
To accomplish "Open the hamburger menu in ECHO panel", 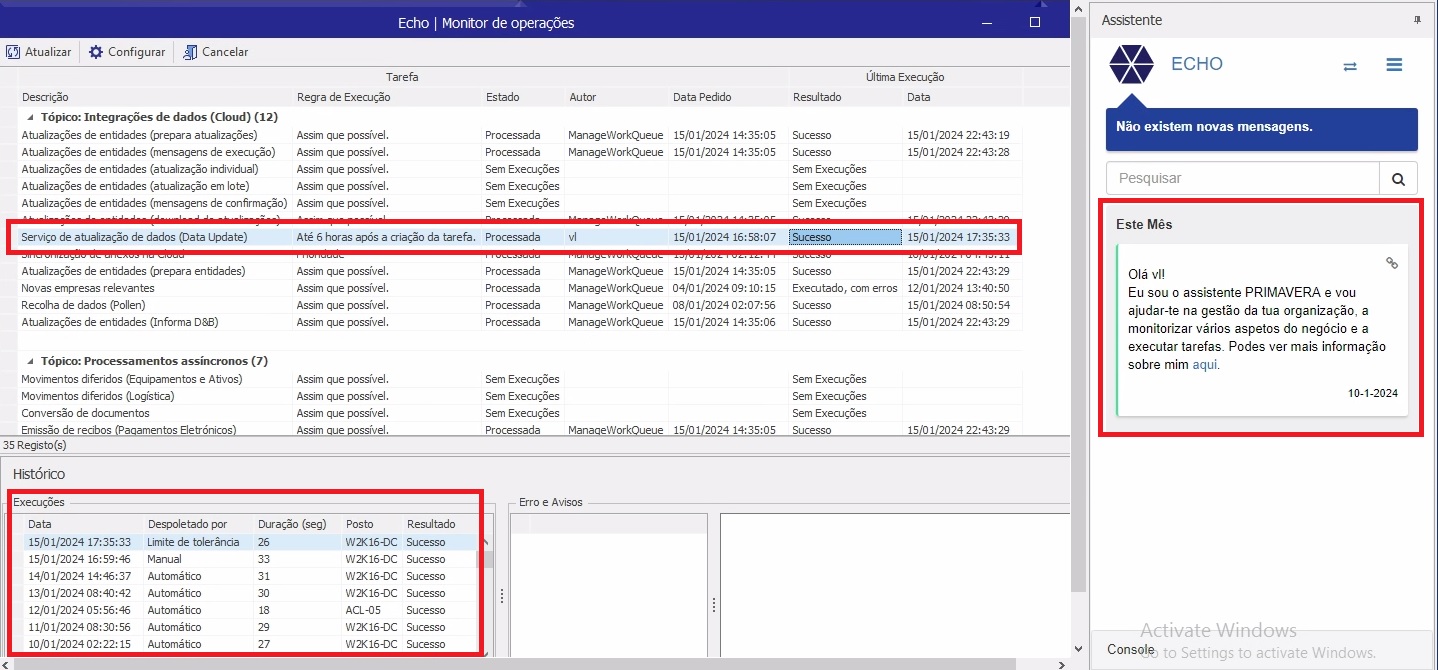I will (1394, 65).
